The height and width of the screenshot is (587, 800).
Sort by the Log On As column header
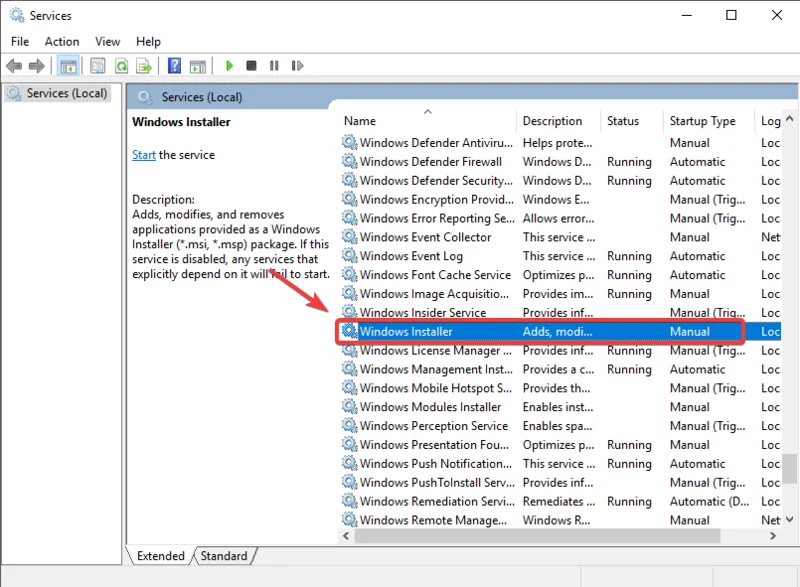click(x=769, y=121)
